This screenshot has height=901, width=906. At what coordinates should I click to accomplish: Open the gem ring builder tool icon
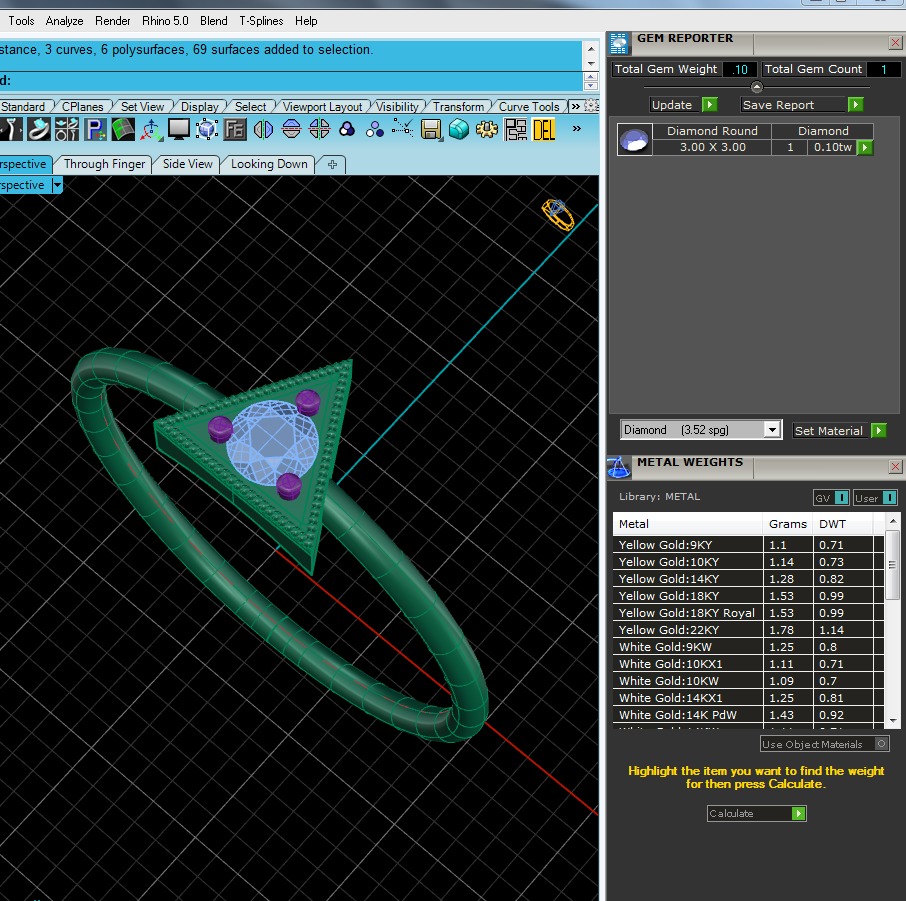click(x=38, y=129)
